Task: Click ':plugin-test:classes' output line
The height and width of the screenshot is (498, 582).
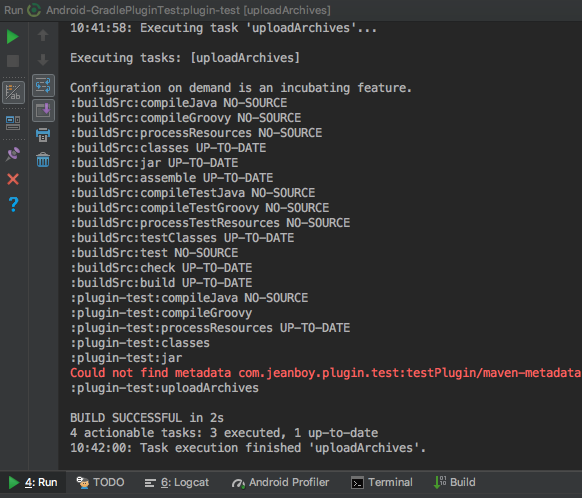Action: coord(140,343)
